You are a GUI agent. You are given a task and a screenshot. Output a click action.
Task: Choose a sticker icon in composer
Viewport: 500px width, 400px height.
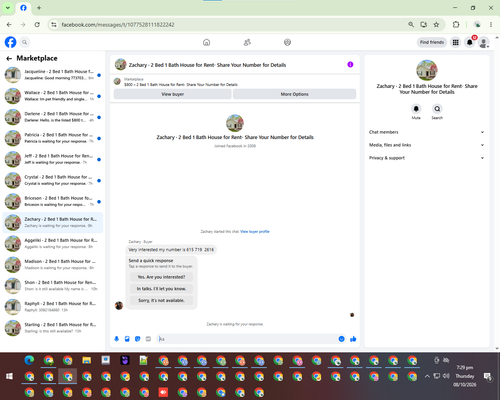(x=138, y=339)
